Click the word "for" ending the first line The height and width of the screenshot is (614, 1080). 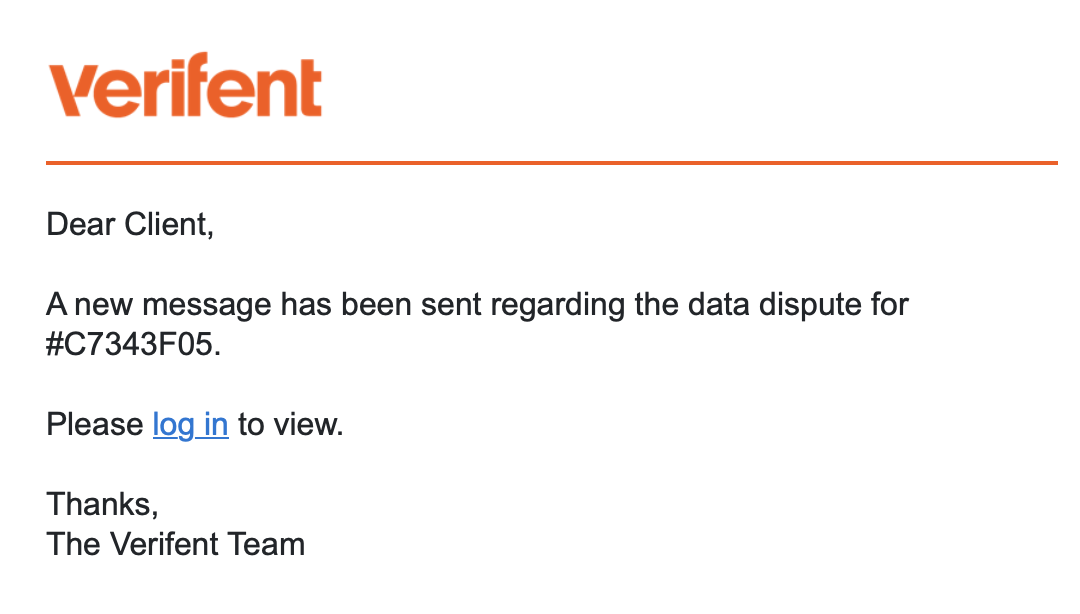(885, 304)
